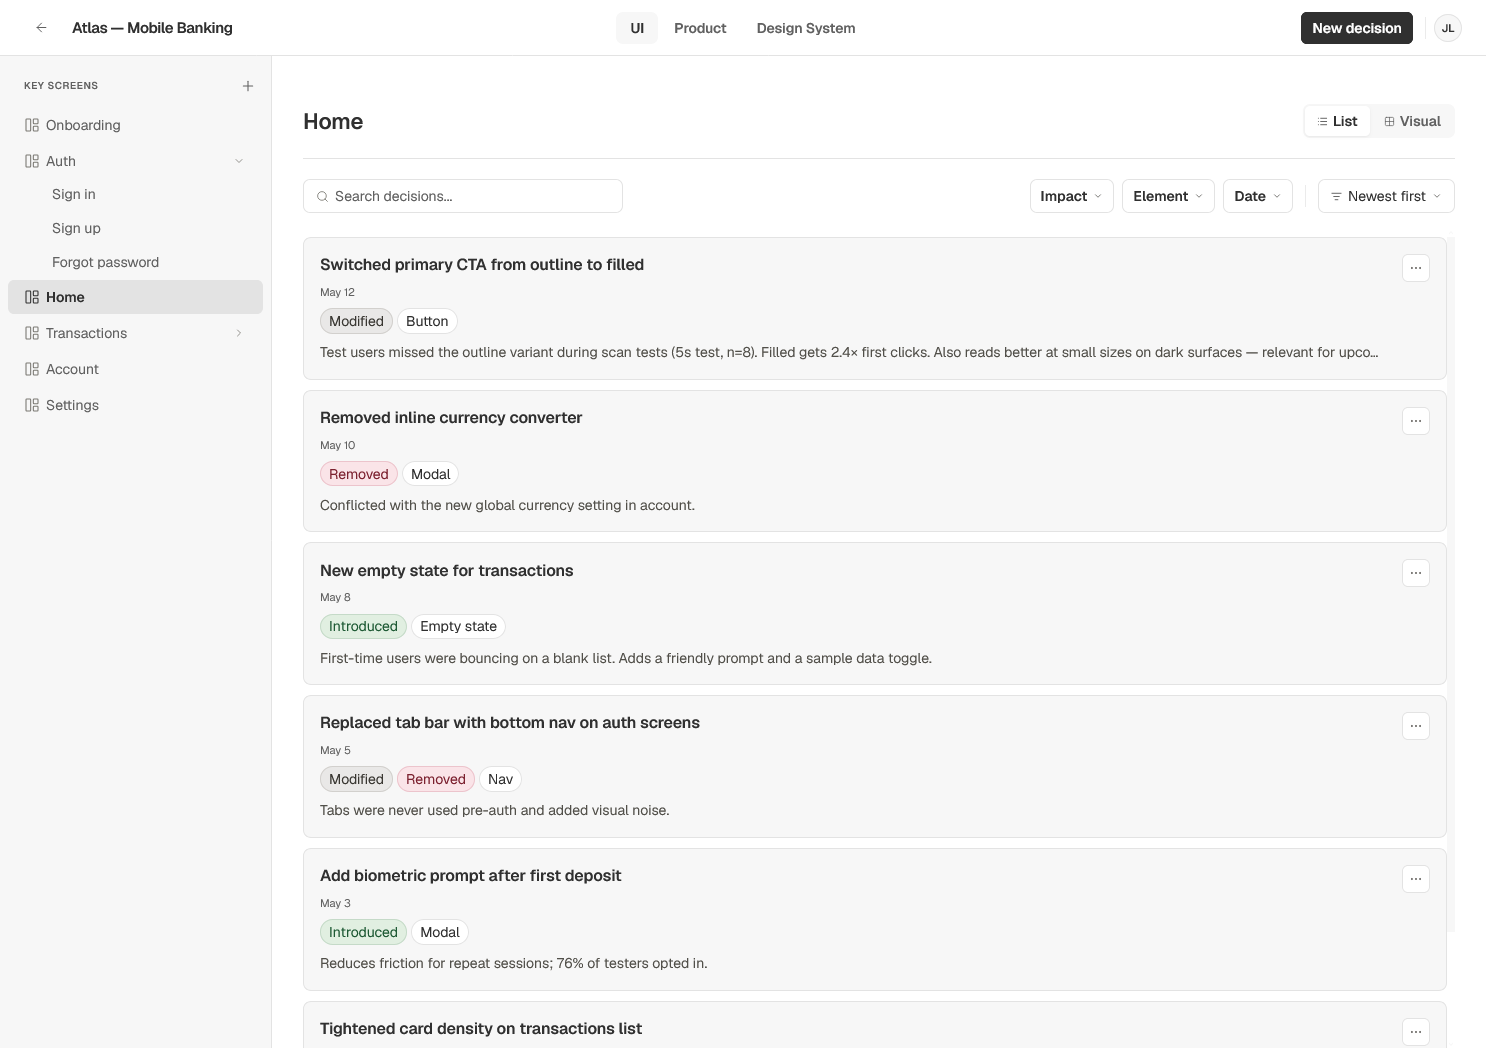Open "Switched primary CTA from outline to filled"
This screenshot has width=1486, height=1048.
click(482, 264)
